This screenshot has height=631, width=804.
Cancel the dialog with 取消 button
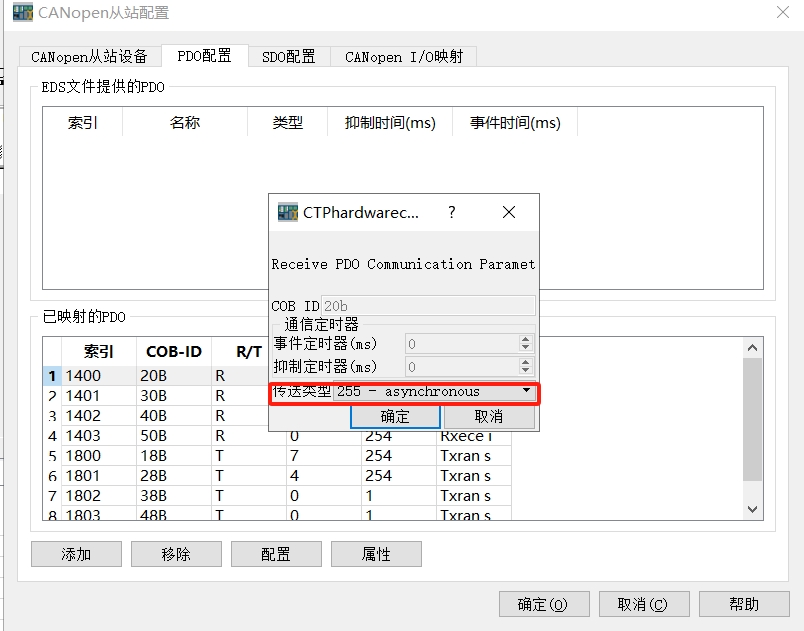tap(489, 416)
